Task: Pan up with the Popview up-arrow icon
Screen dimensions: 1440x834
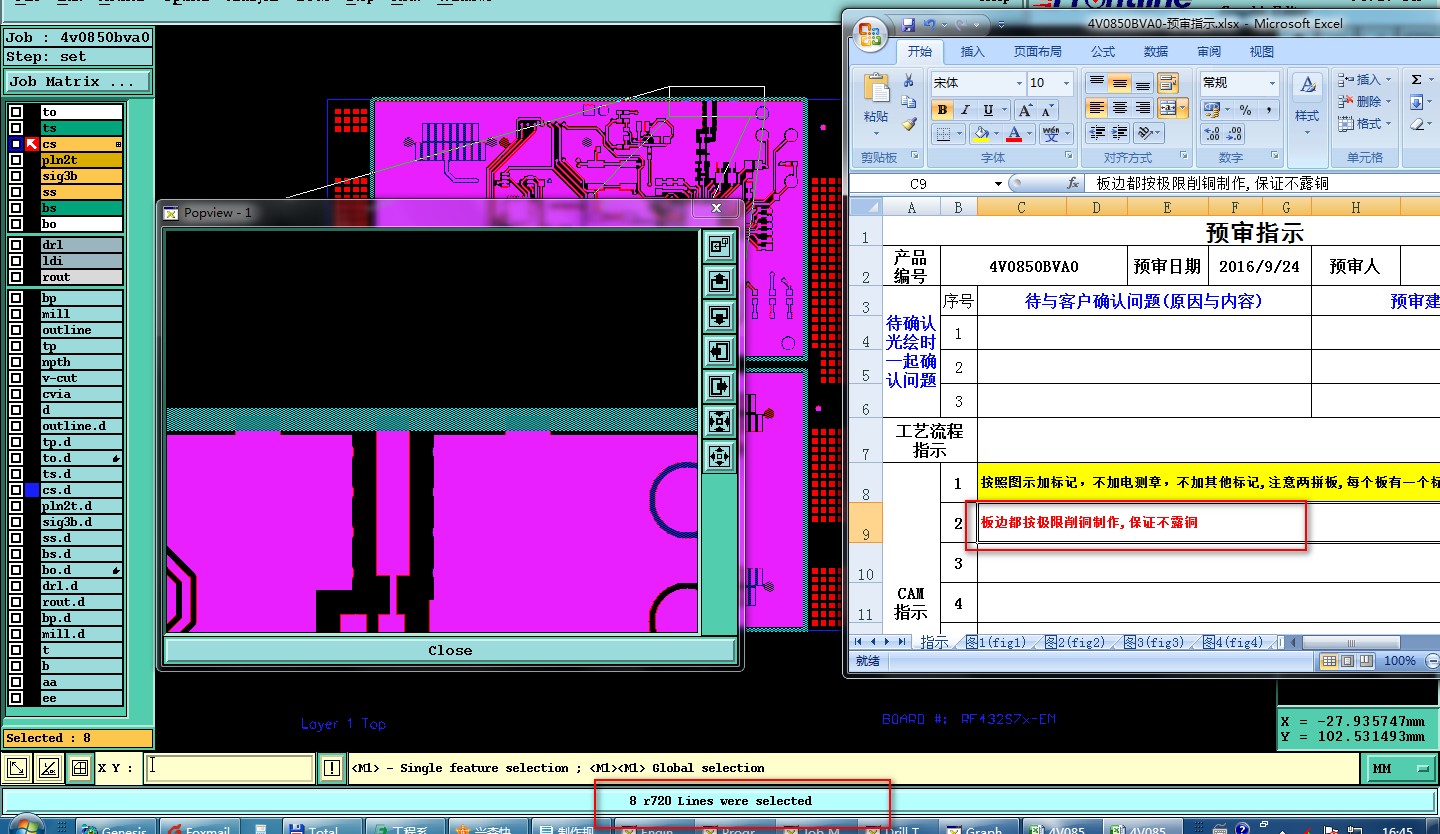Action: click(719, 281)
